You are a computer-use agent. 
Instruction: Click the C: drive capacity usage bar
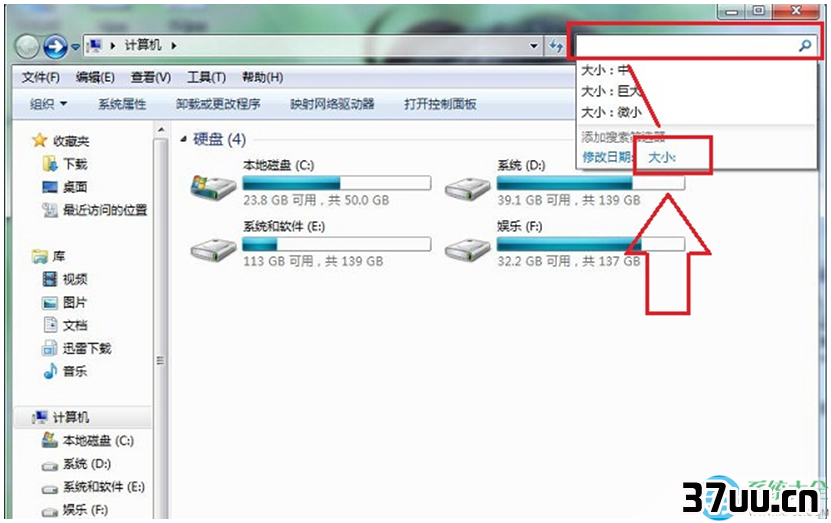337,183
